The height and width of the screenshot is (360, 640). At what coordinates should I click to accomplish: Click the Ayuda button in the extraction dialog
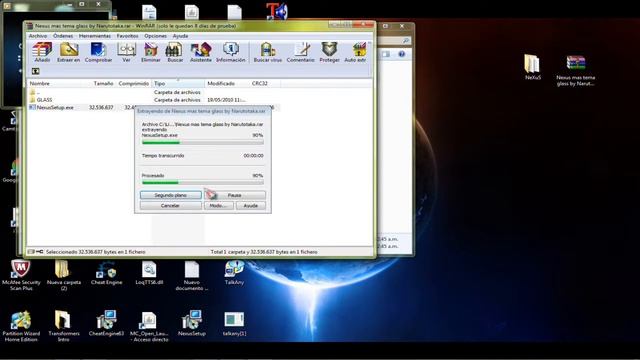click(251, 206)
